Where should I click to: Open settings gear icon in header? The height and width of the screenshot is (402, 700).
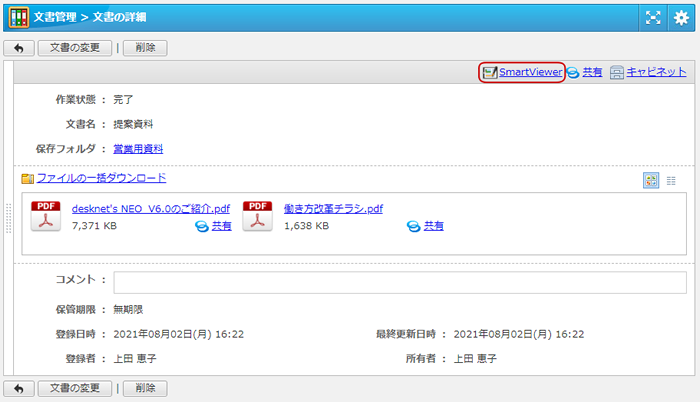coord(682,17)
